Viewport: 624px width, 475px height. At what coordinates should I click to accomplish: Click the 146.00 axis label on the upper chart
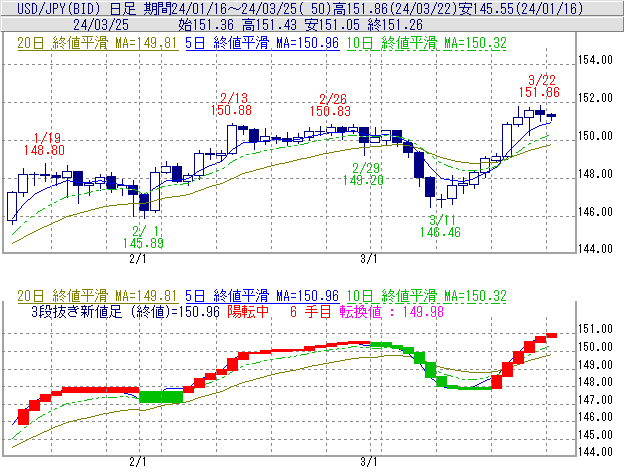click(x=595, y=212)
